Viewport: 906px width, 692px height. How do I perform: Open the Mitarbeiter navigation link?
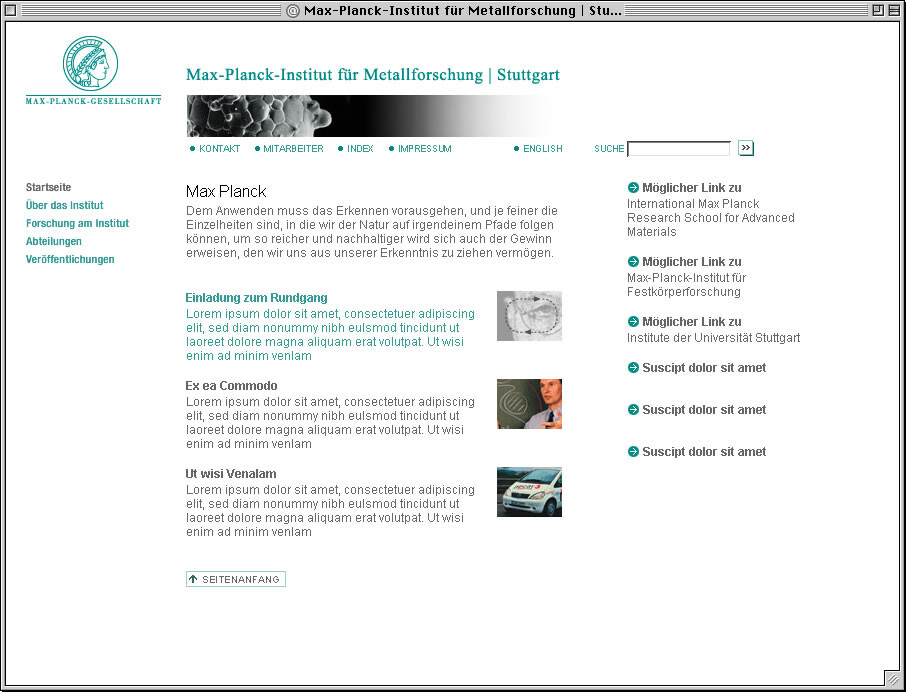click(293, 148)
